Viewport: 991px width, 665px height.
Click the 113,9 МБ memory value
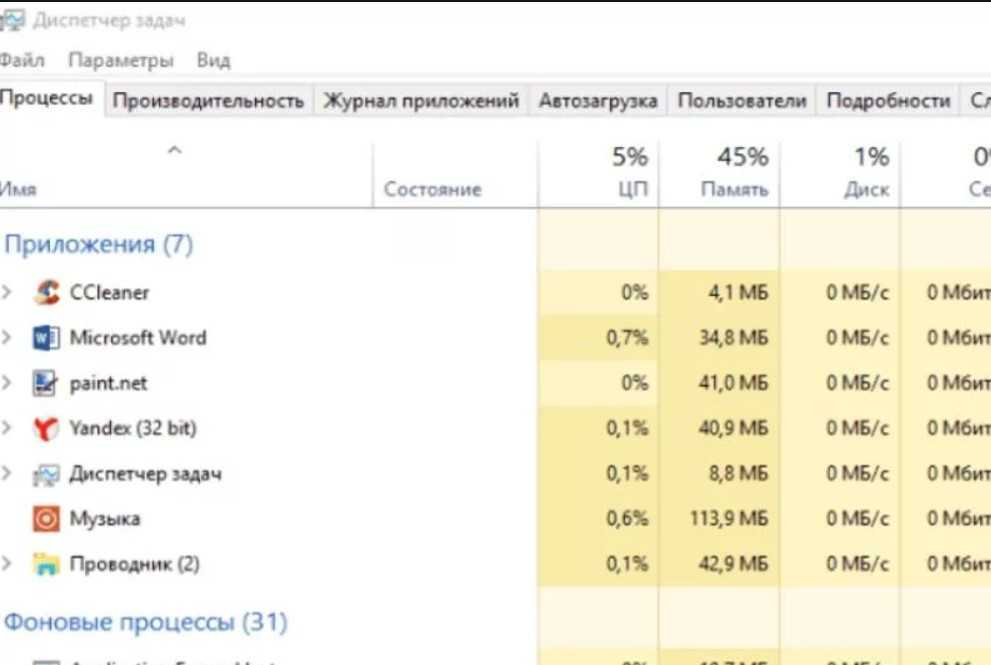[729, 519]
